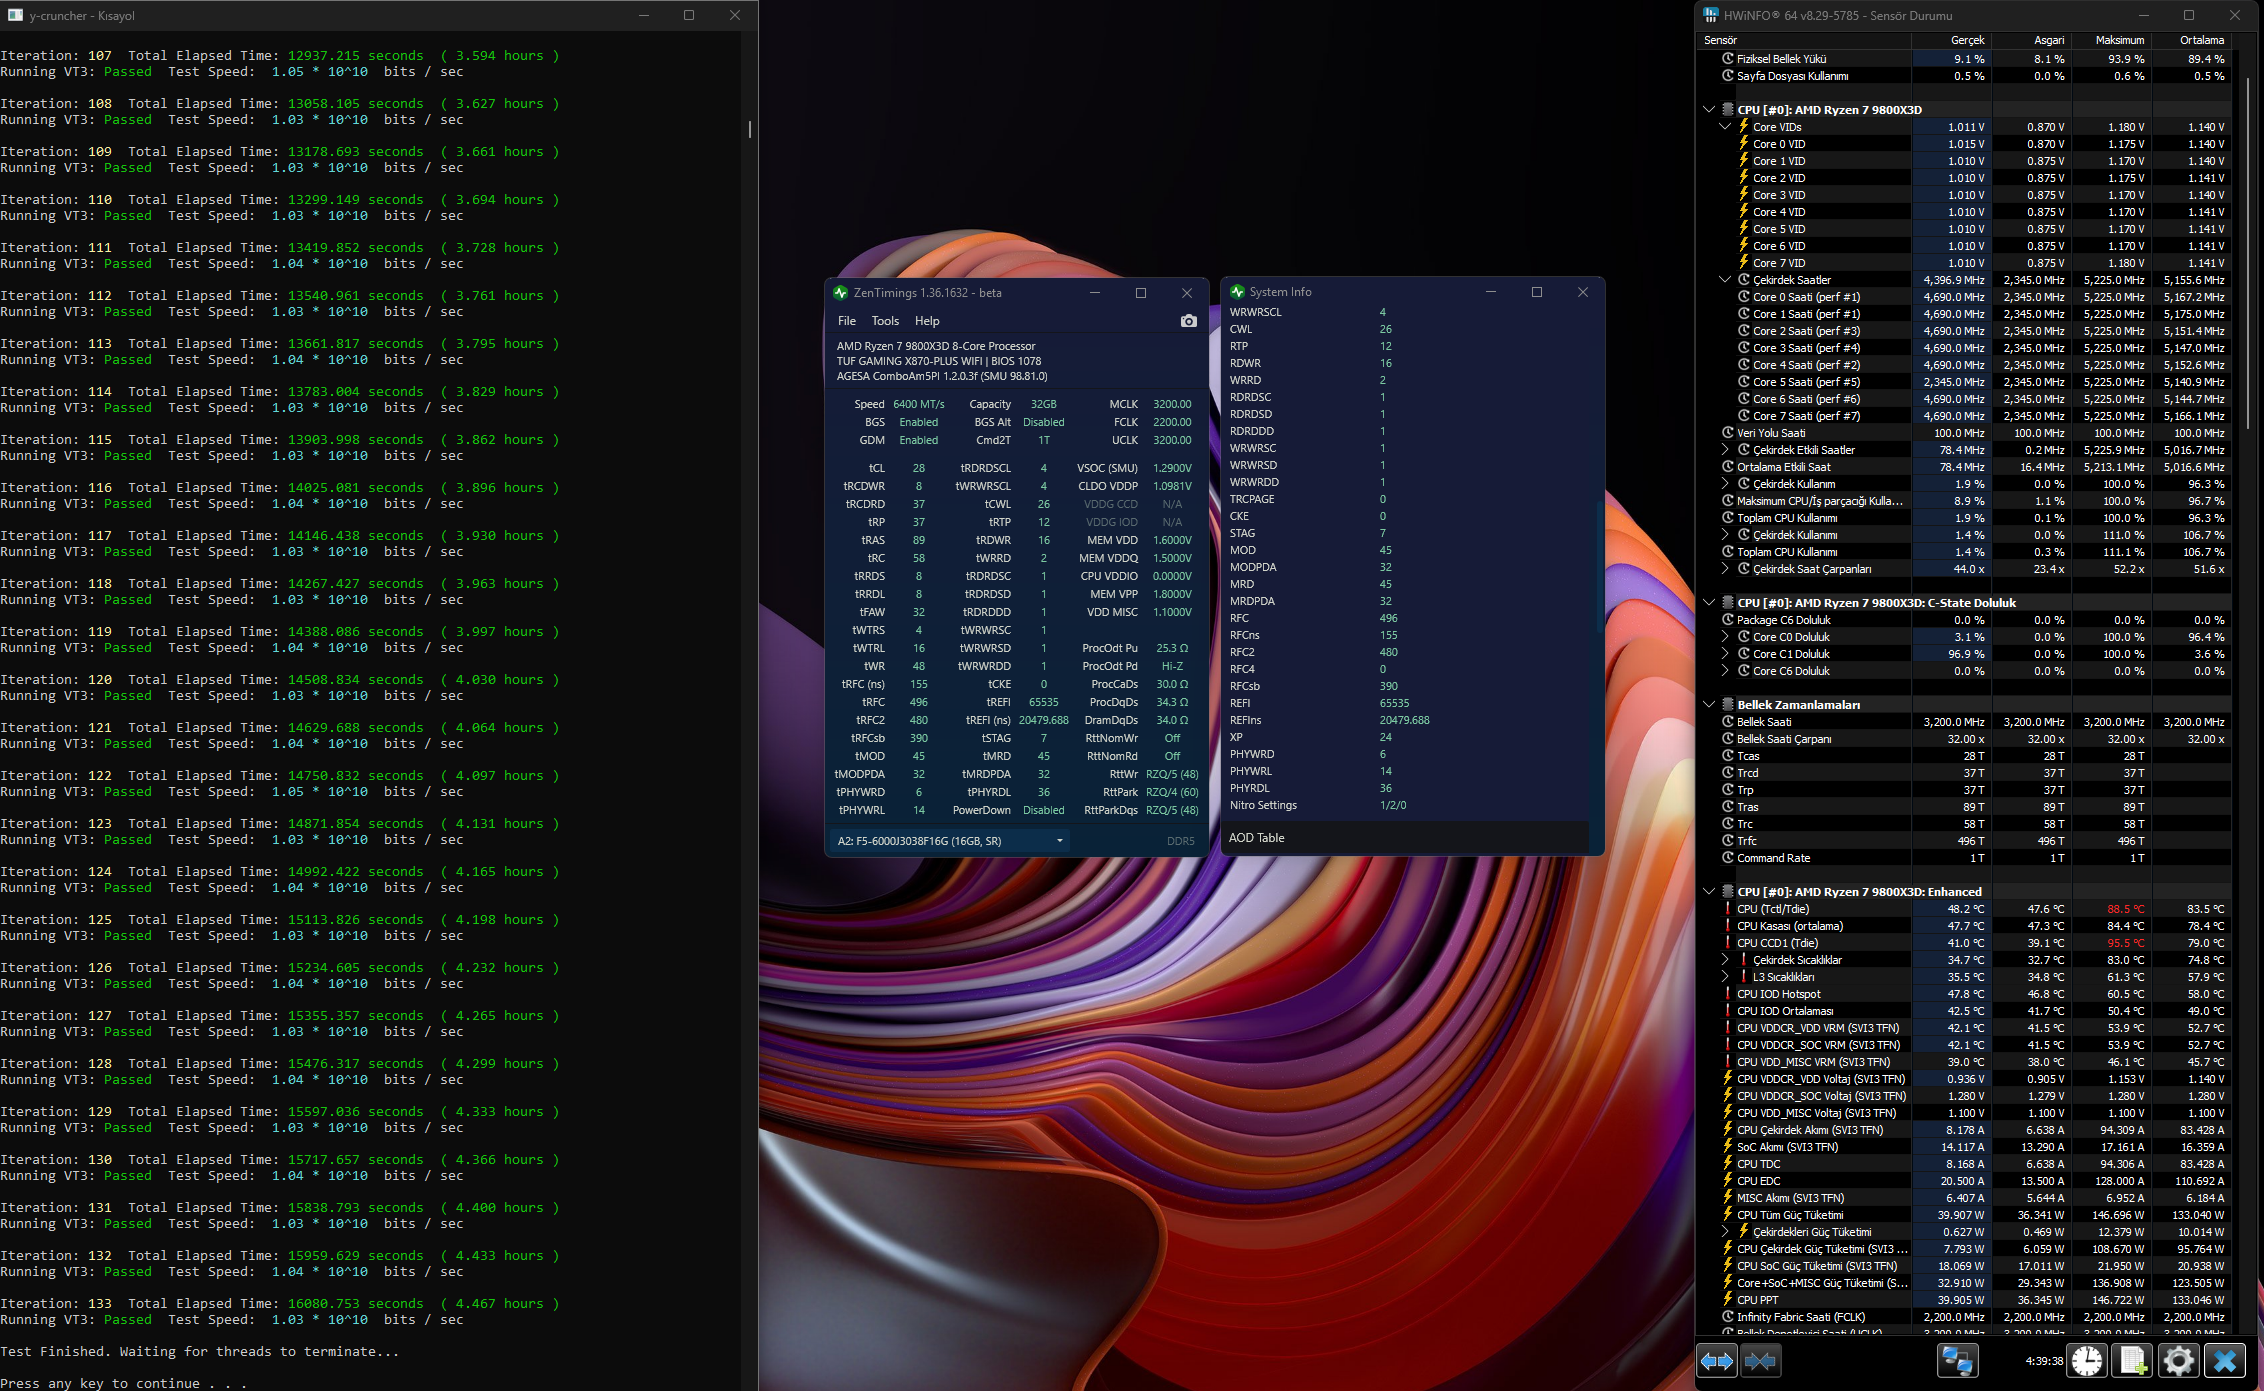This screenshot has width=2264, height=1391.
Task: Click the lightning icon beside CPU TDC
Action: [1728, 1164]
